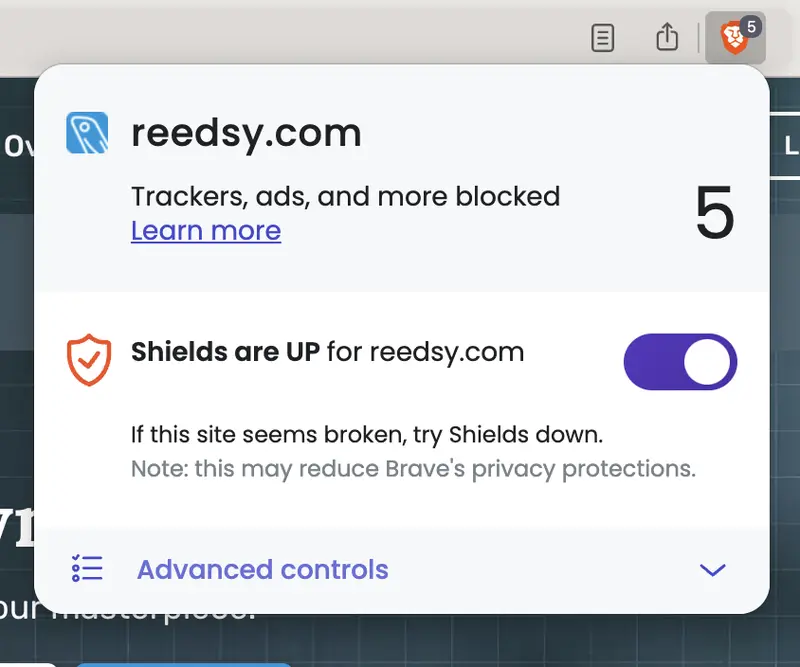The image size is (800, 667).
Task: Click the large blocked count number 5
Action: (x=714, y=213)
